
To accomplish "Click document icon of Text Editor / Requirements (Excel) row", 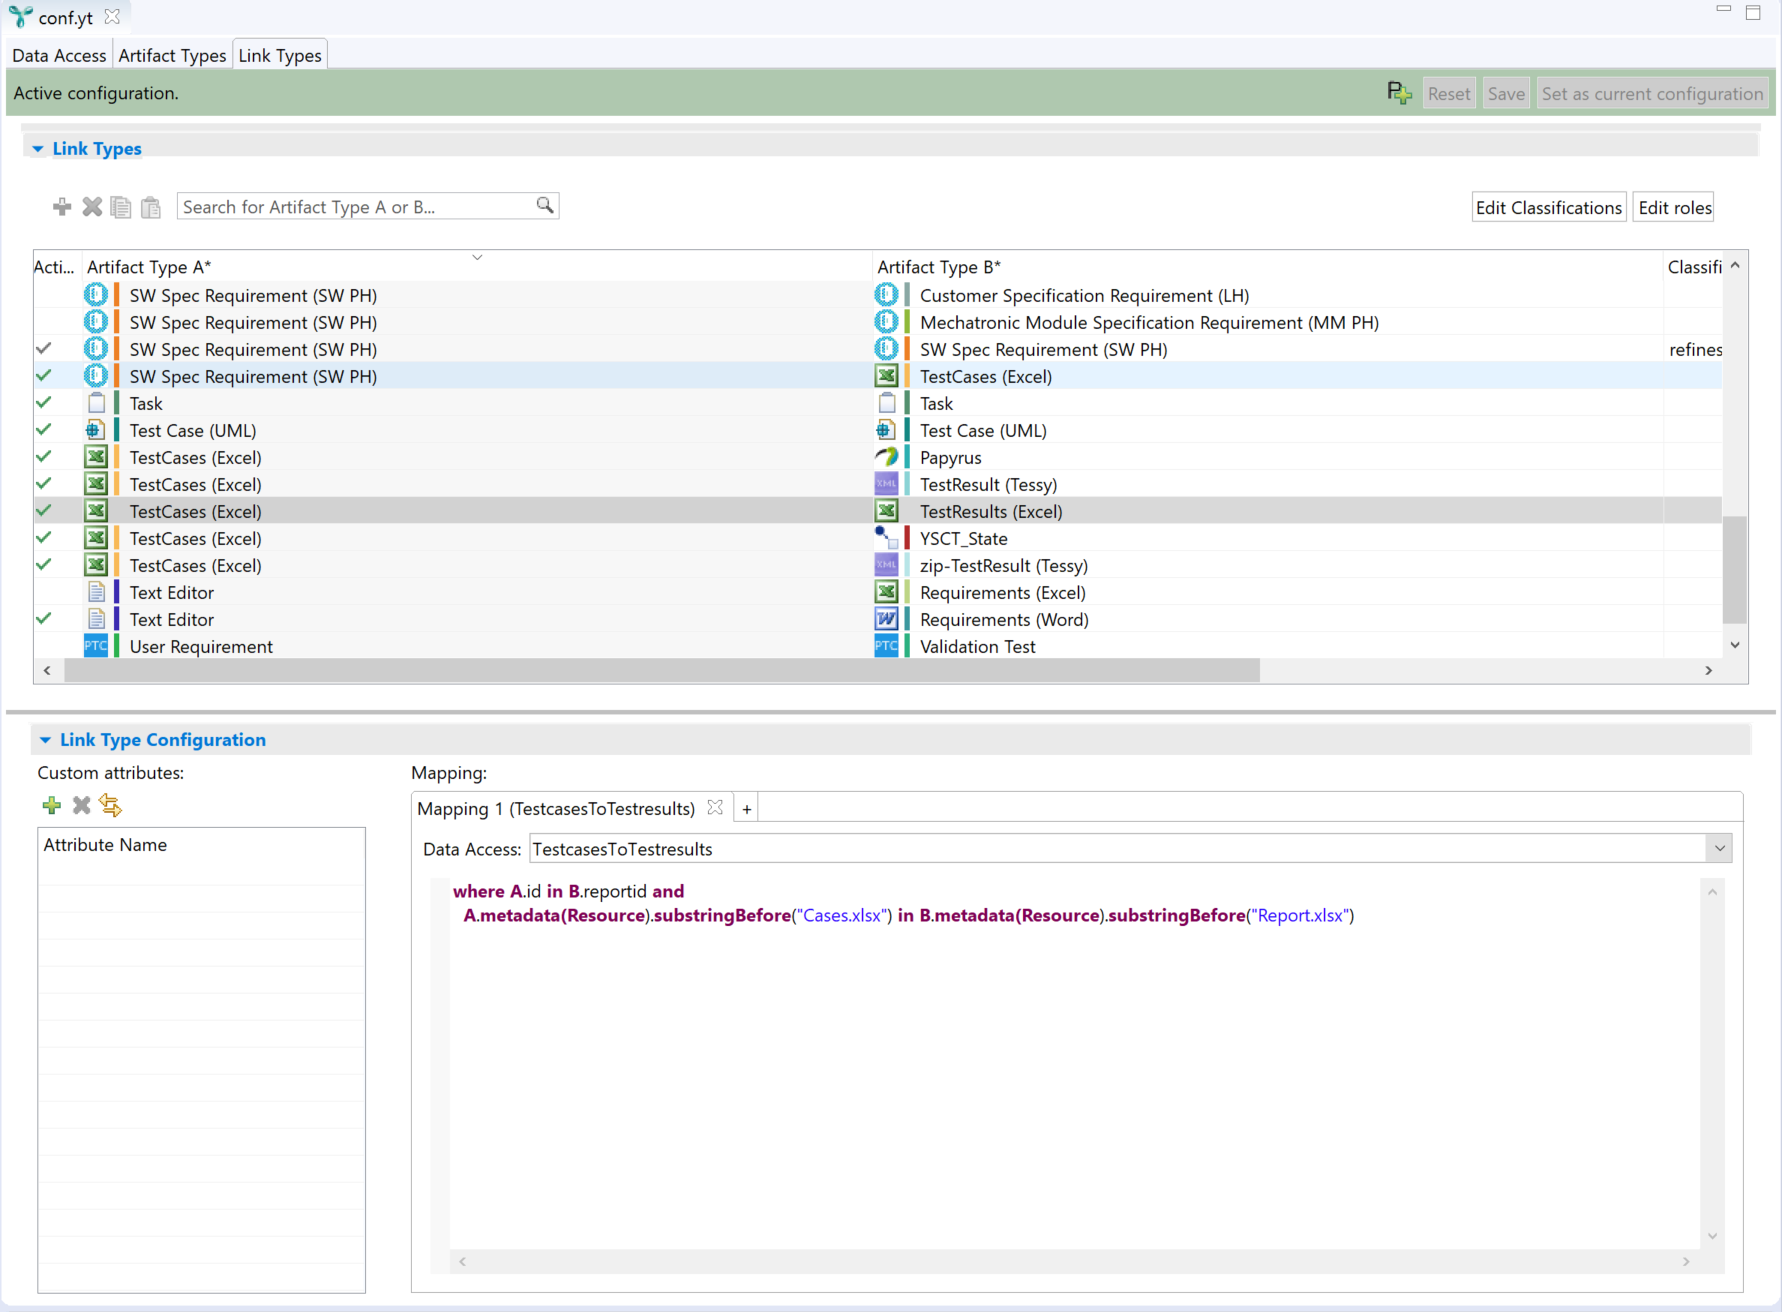I will (x=96, y=592).
